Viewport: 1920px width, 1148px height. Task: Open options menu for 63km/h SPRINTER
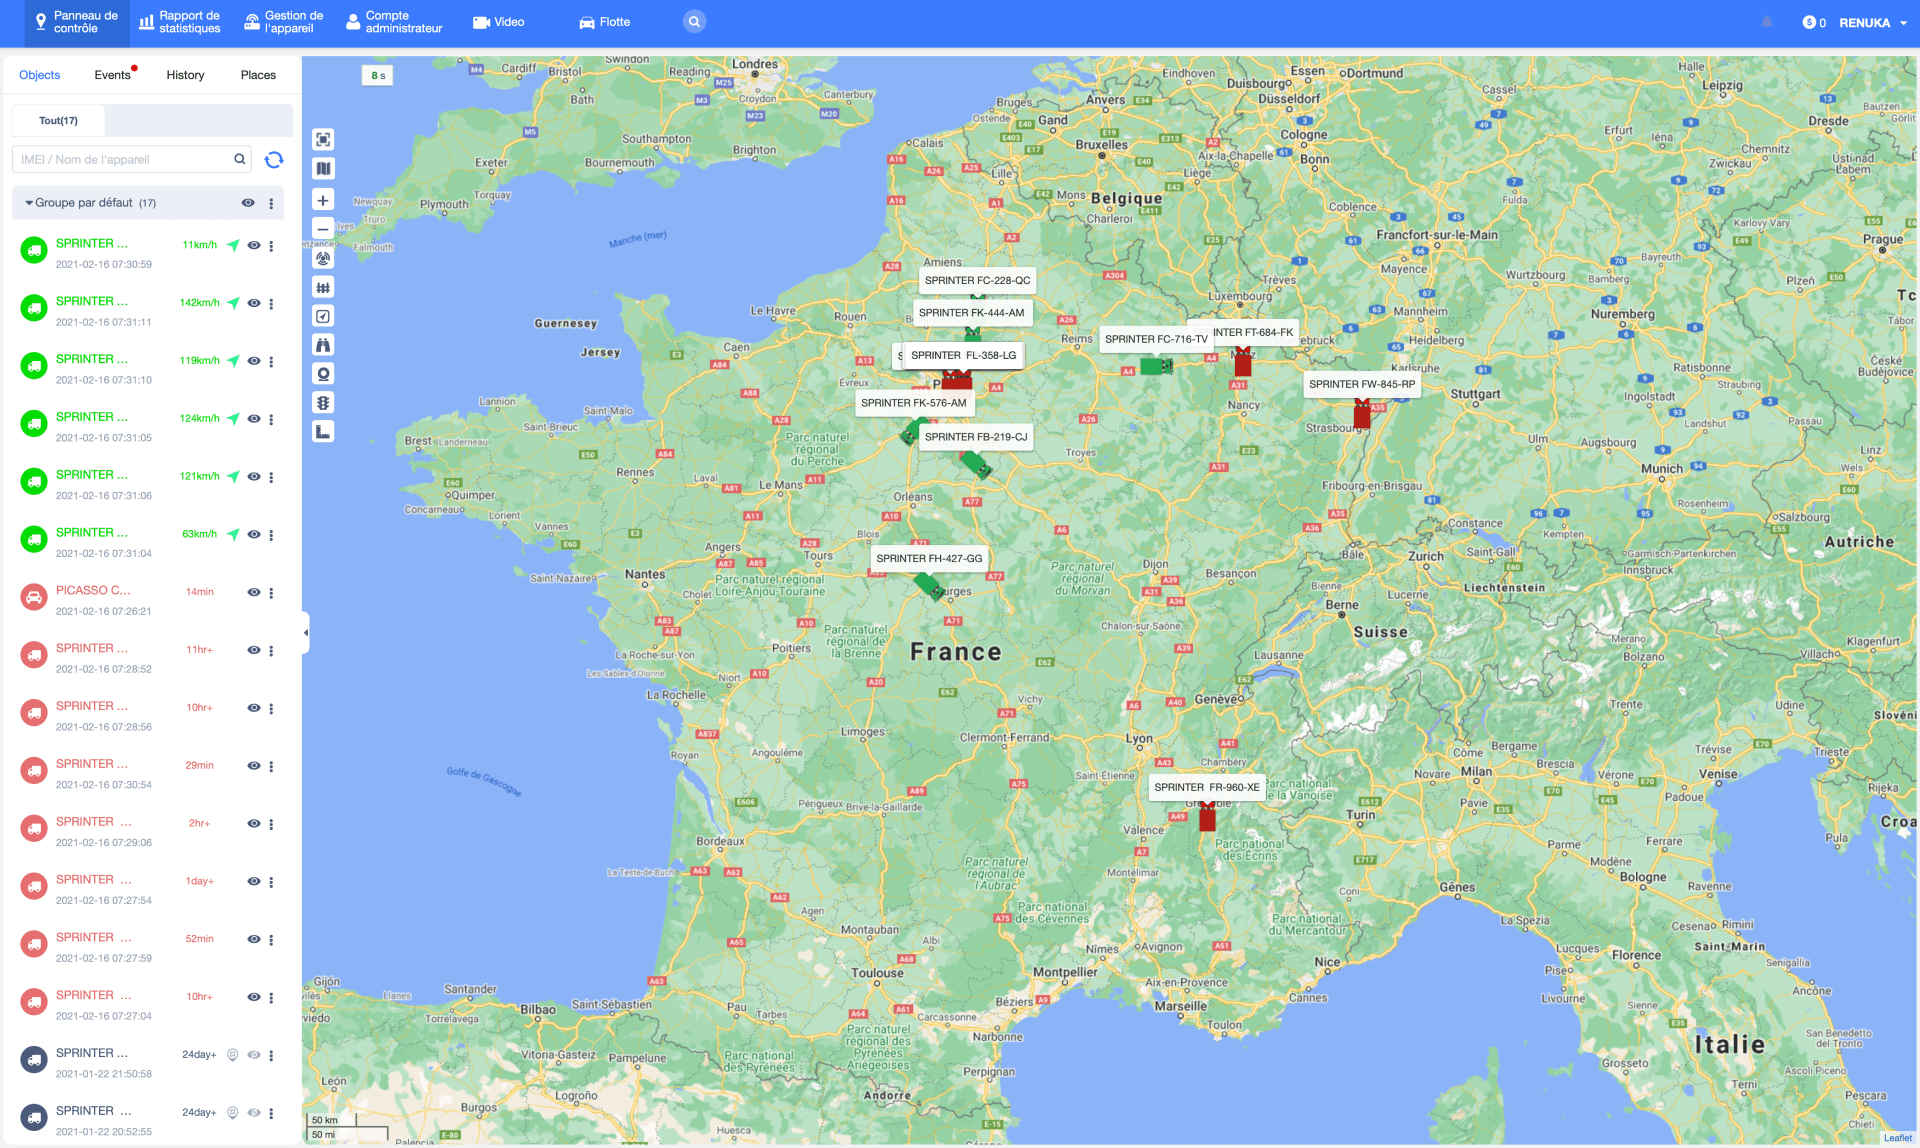point(271,535)
